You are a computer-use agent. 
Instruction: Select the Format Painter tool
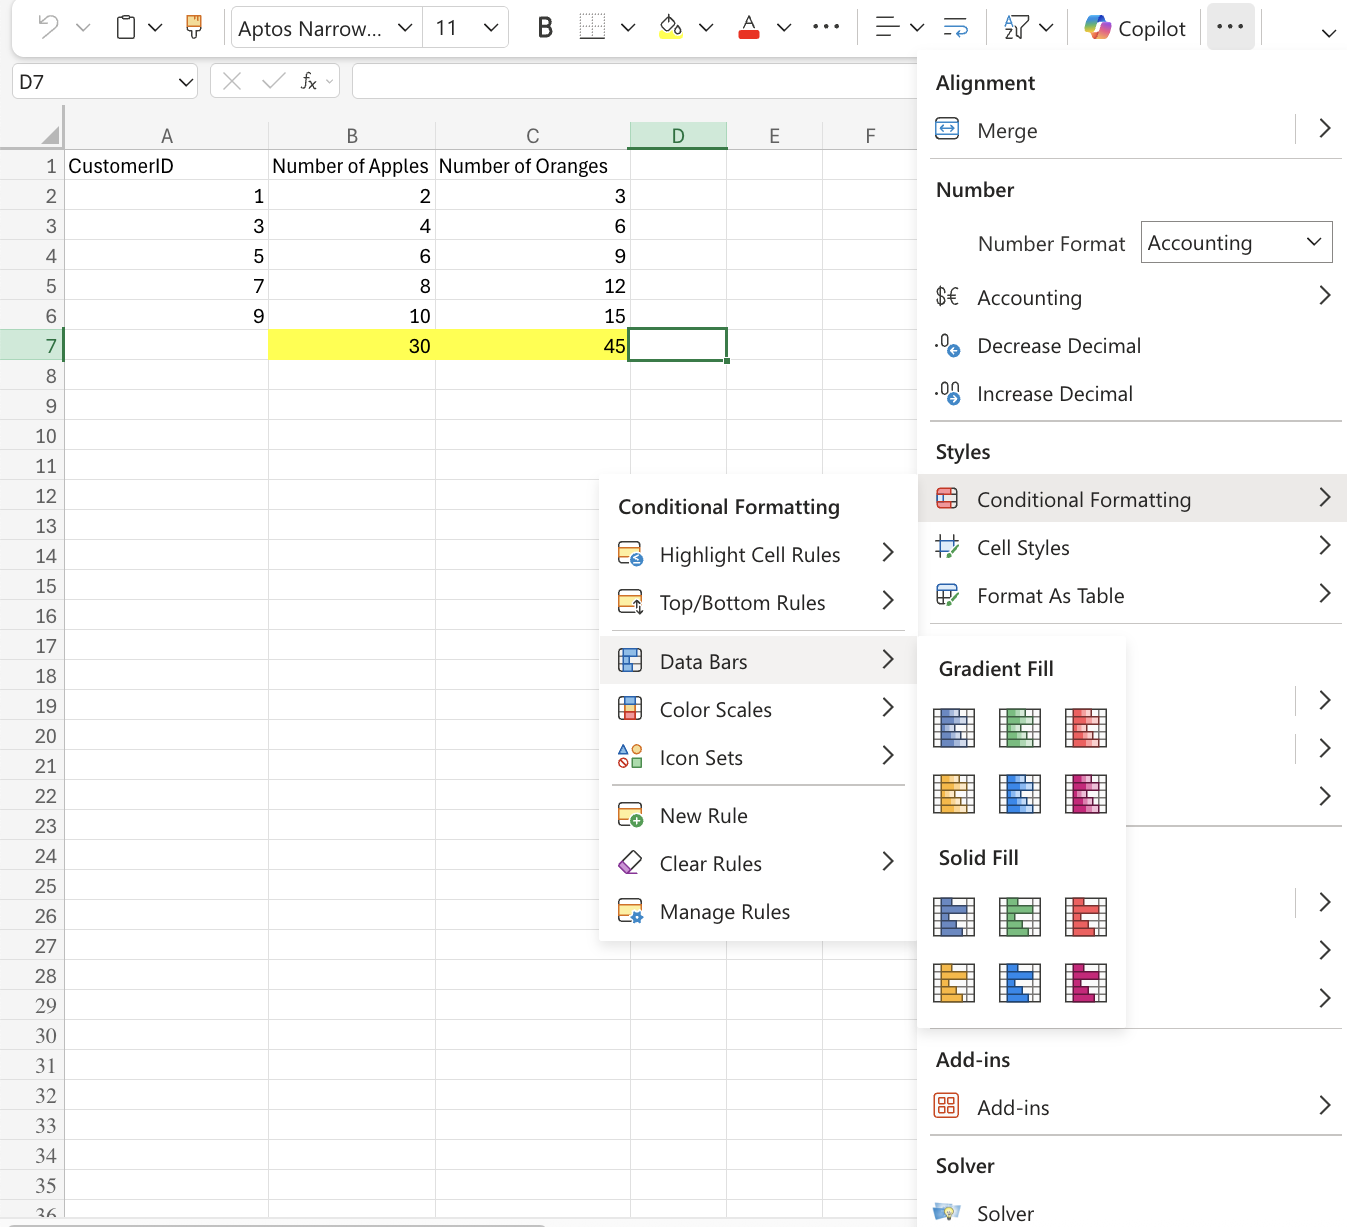coord(193,27)
